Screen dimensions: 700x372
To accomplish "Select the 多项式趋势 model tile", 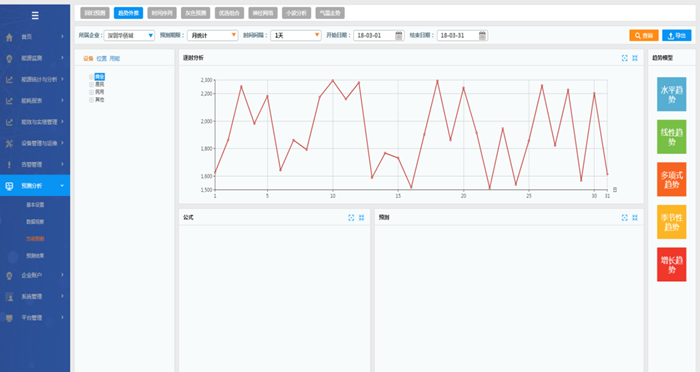I will [671, 180].
